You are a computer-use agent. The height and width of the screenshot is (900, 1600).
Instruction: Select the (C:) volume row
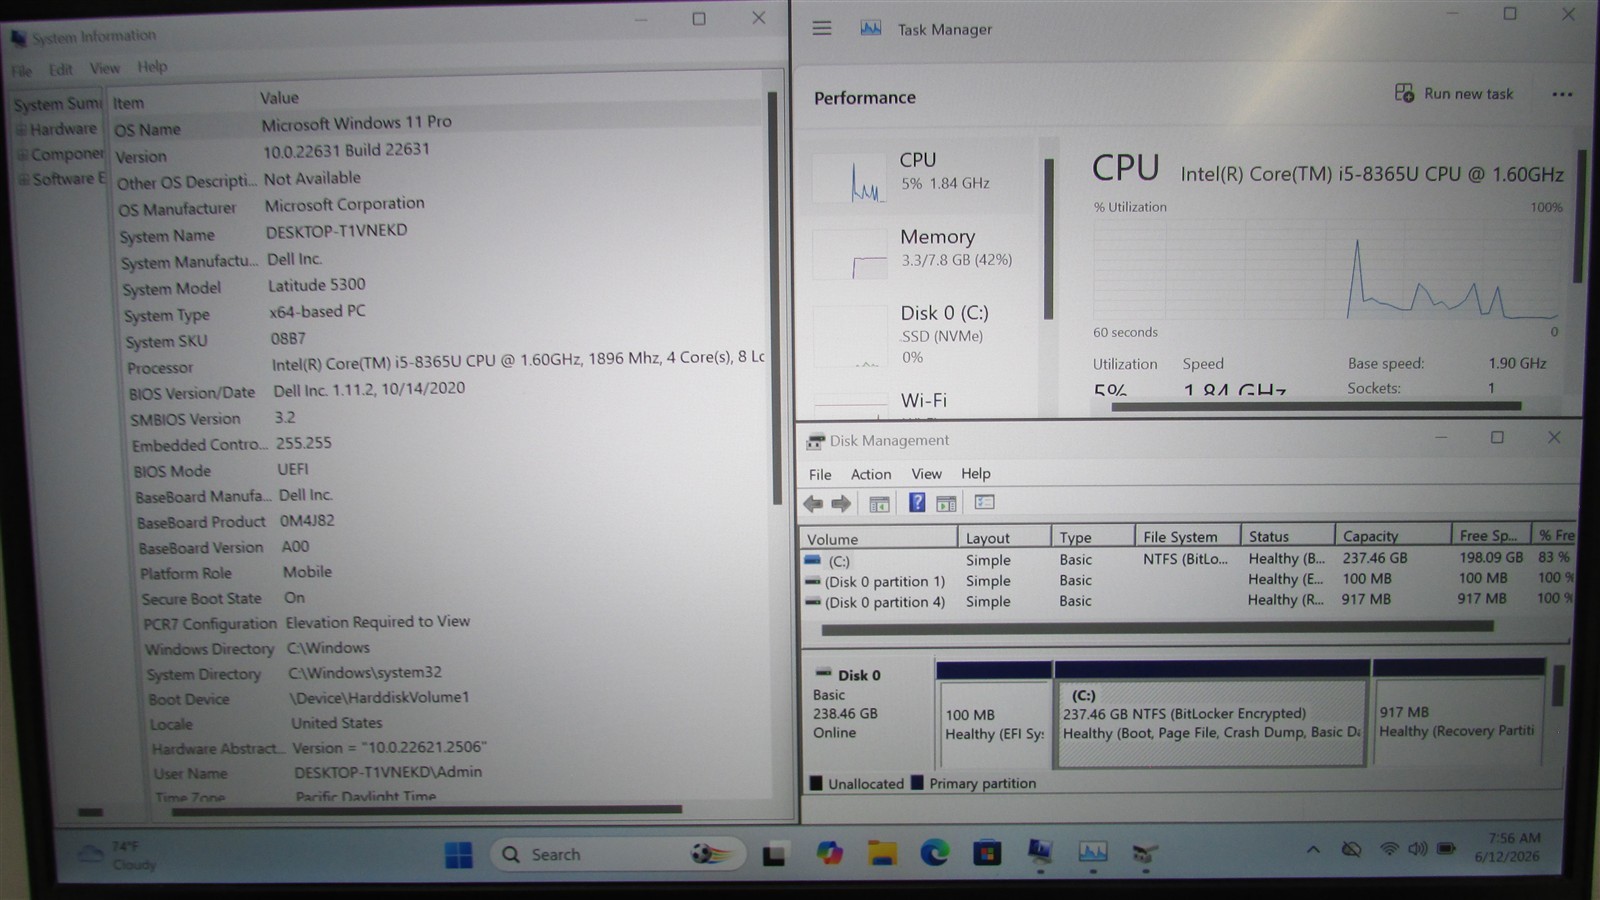click(1187, 560)
